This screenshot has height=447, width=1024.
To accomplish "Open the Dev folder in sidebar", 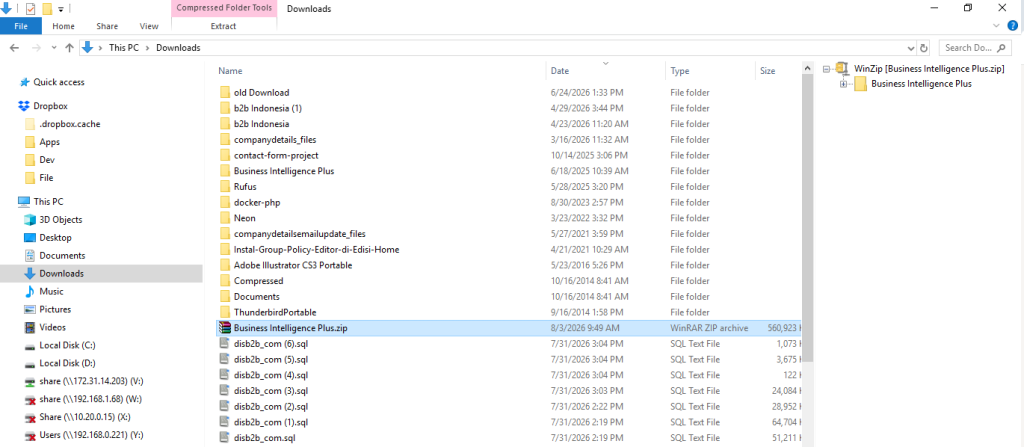I will click(47, 159).
